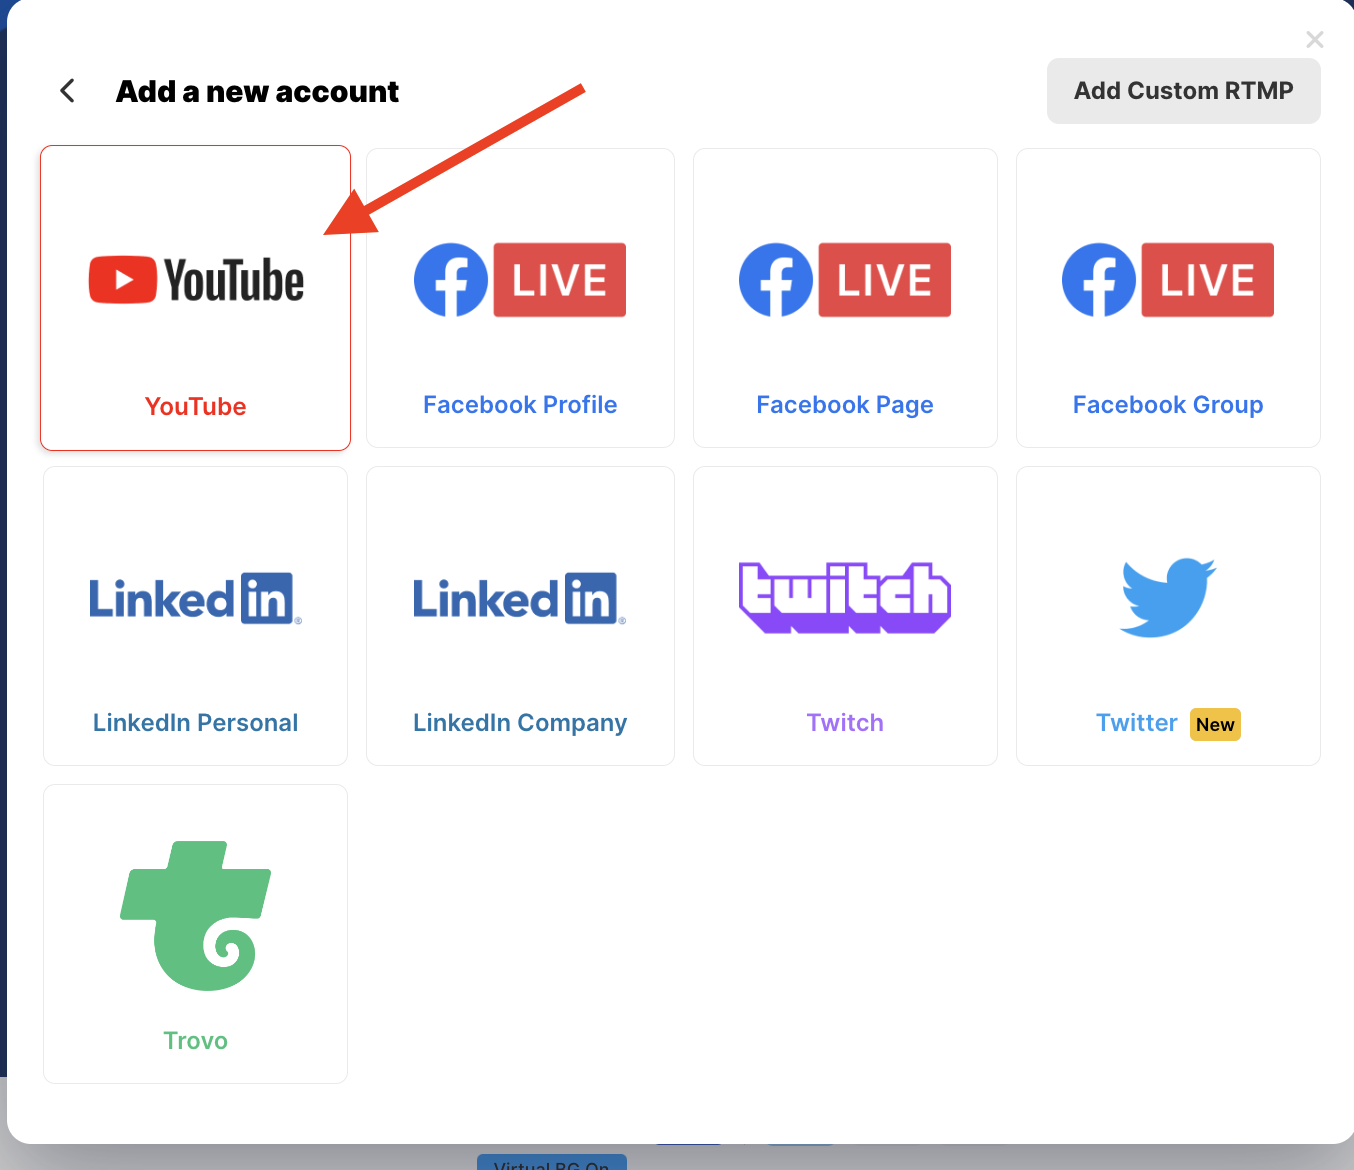The image size is (1354, 1170).
Task: Choose the Facebook Page live logo
Action: (x=845, y=280)
